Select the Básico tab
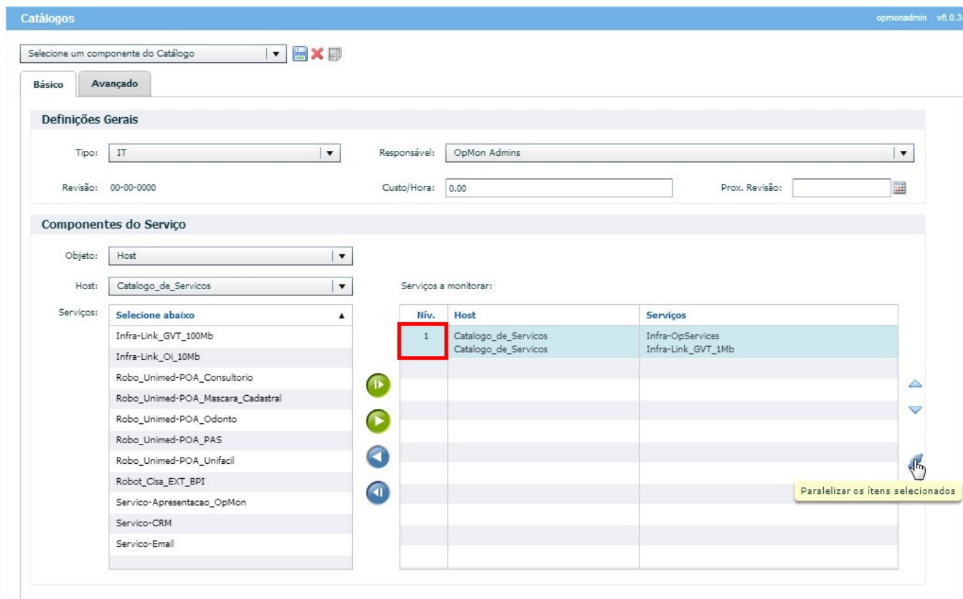Screen dimensions: 963x599 tap(47, 85)
